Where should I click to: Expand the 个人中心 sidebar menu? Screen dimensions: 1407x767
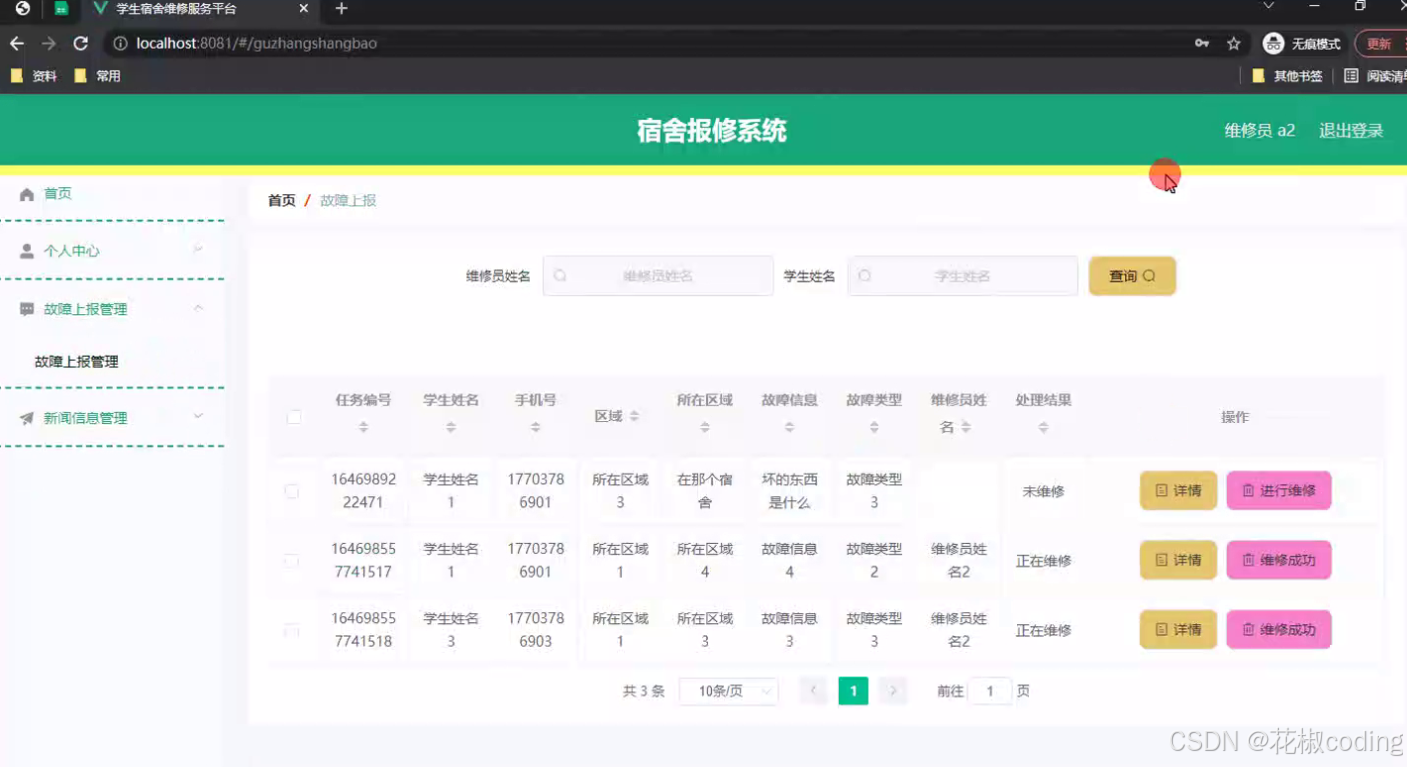coord(198,250)
